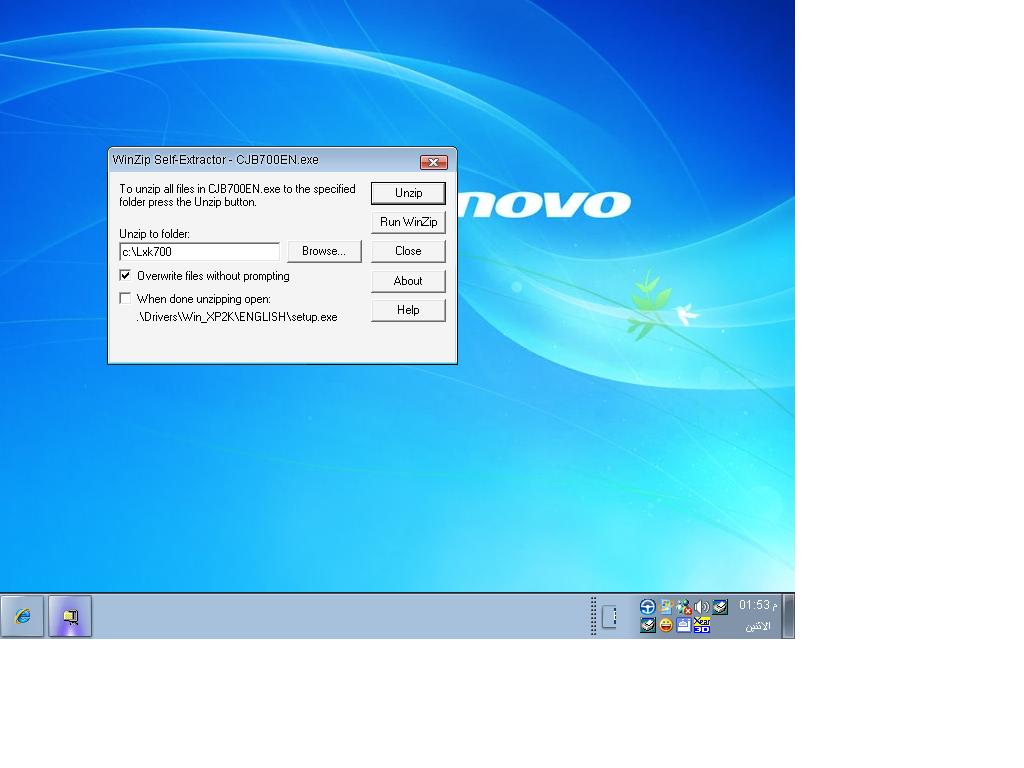
Task: Open the Xear 3D audio tray icon
Action: point(701,625)
